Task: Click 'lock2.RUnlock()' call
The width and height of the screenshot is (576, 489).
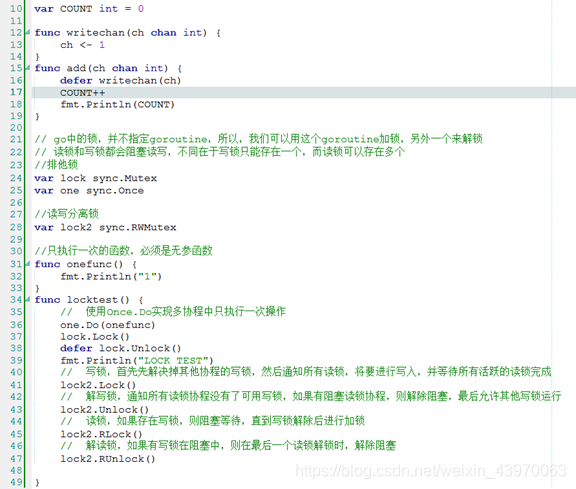Action: coord(108,459)
